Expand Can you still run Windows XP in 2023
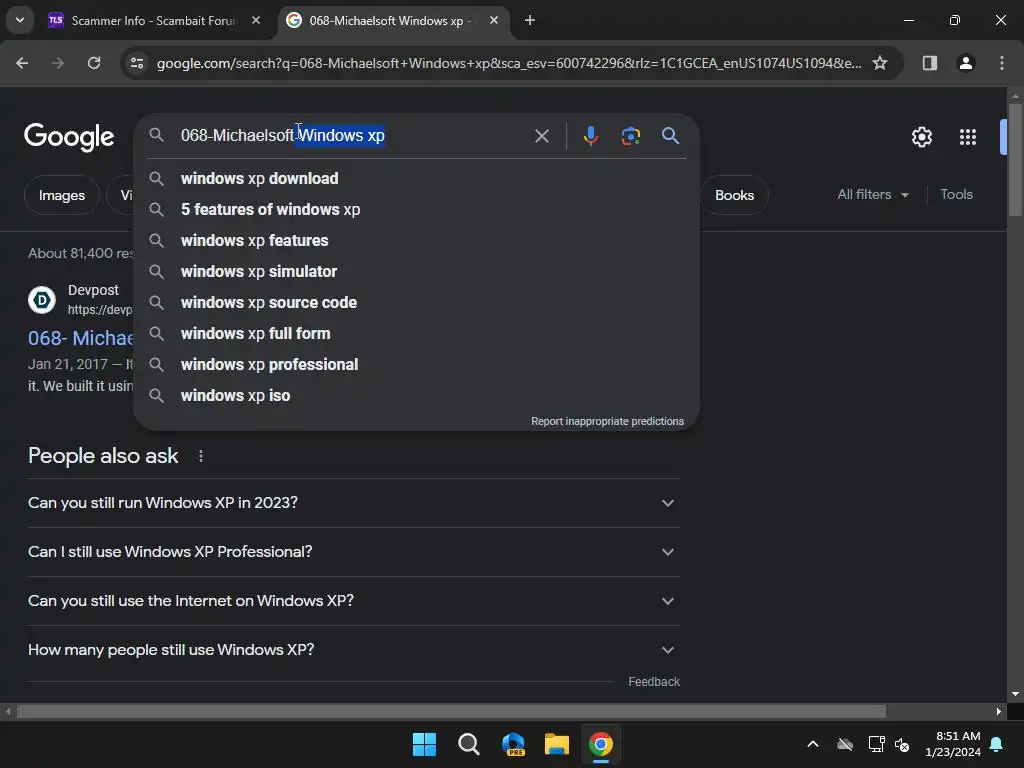The width and height of the screenshot is (1024, 768). (x=353, y=502)
